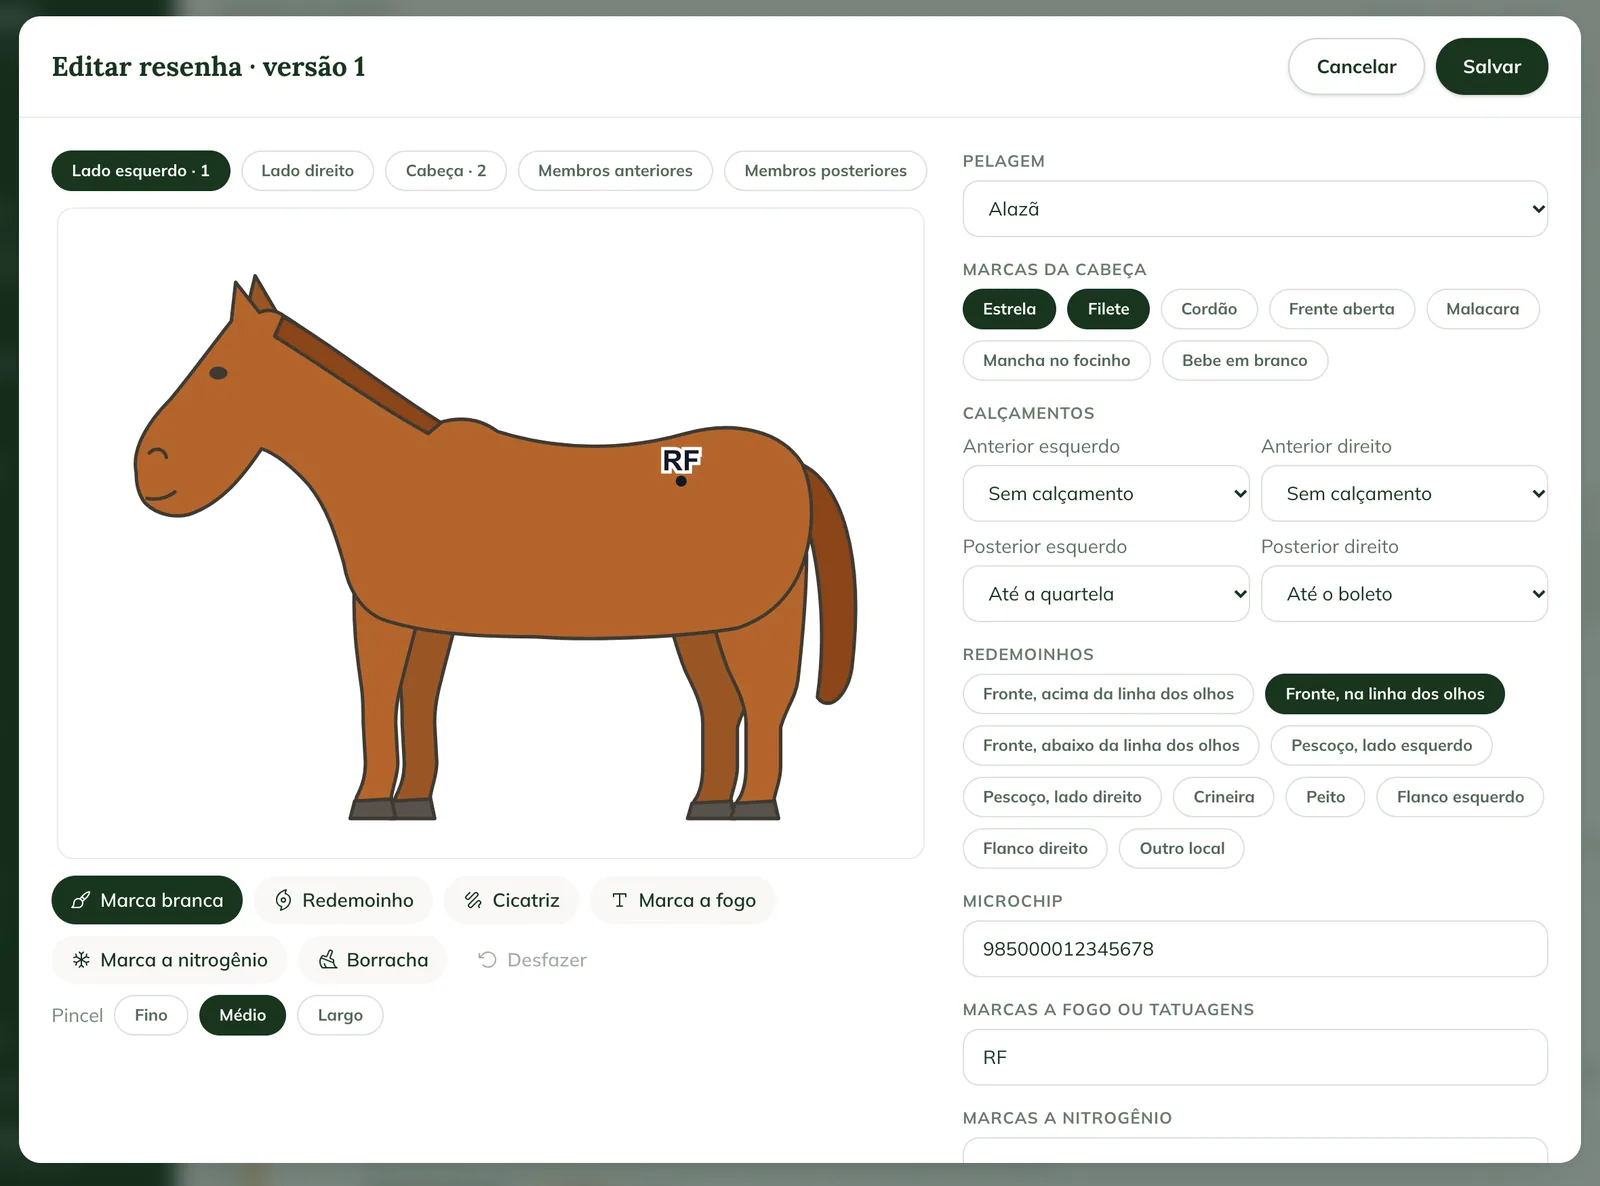The height and width of the screenshot is (1186, 1600).
Task: Enable Outro local whorl chip
Action: [1182, 848]
